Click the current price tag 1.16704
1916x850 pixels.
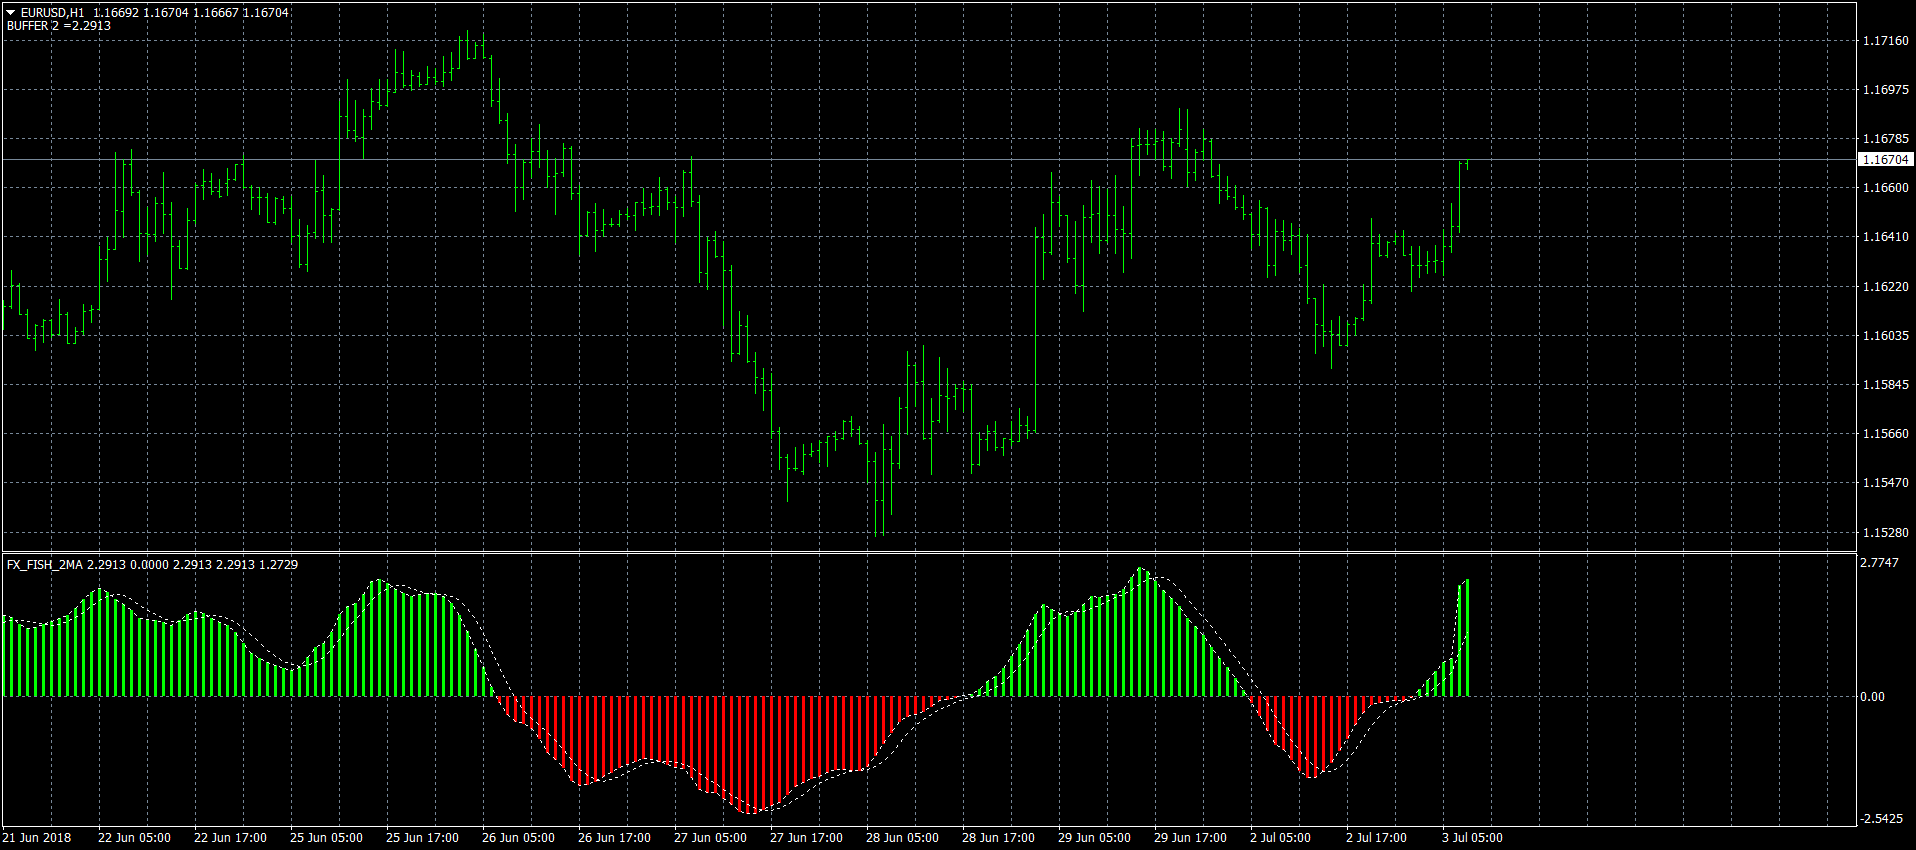tap(1886, 160)
